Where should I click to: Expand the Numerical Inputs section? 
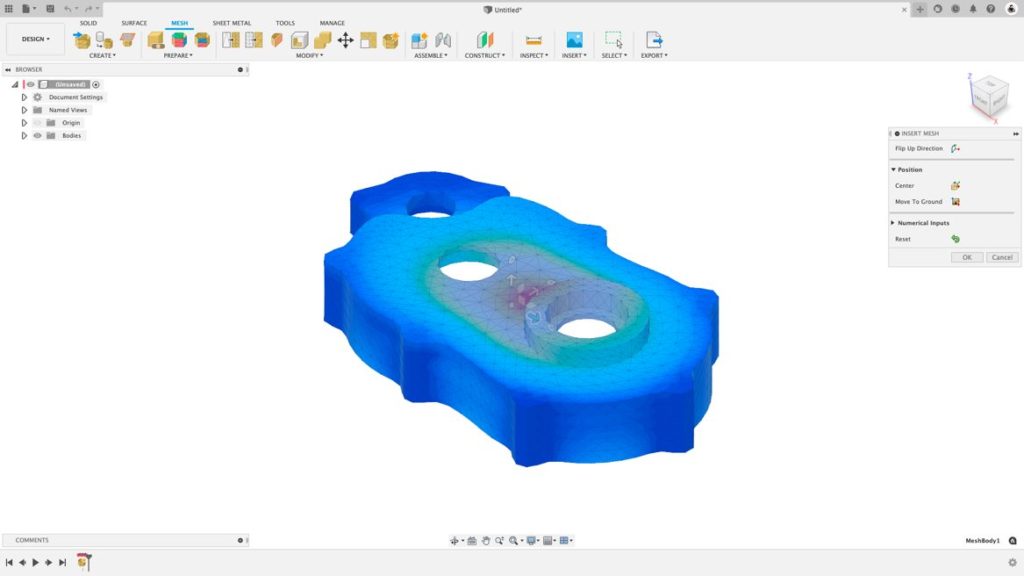[893, 222]
